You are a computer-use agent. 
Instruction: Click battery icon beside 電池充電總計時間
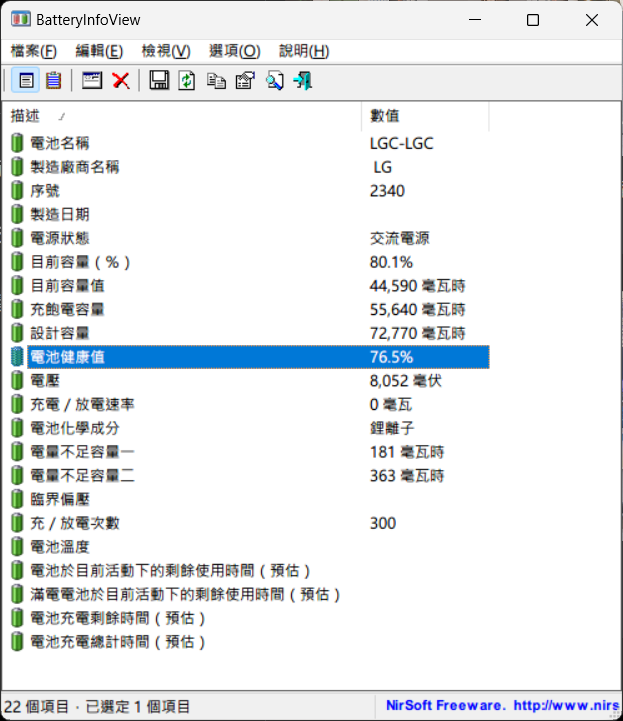coord(17,642)
